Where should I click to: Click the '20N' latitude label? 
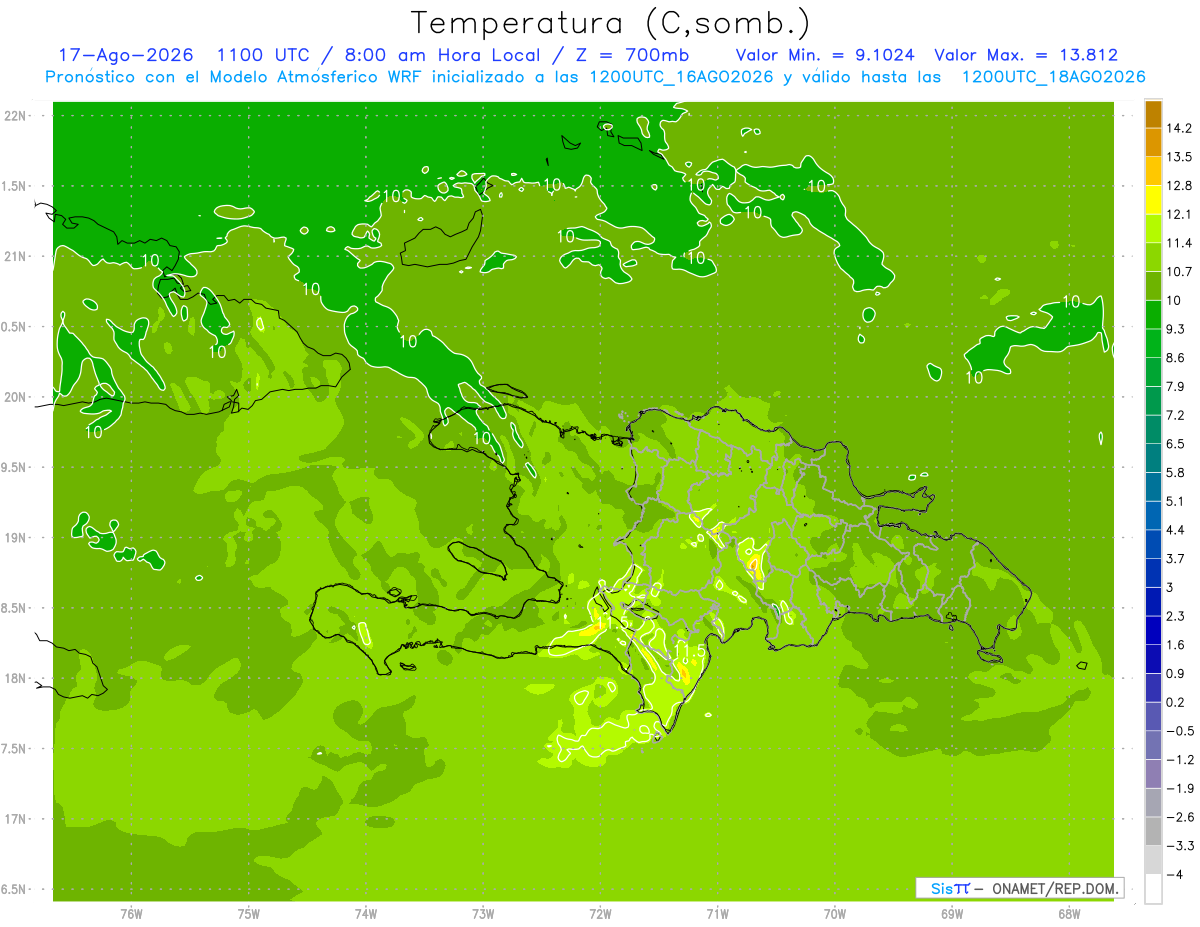tap(16, 397)
